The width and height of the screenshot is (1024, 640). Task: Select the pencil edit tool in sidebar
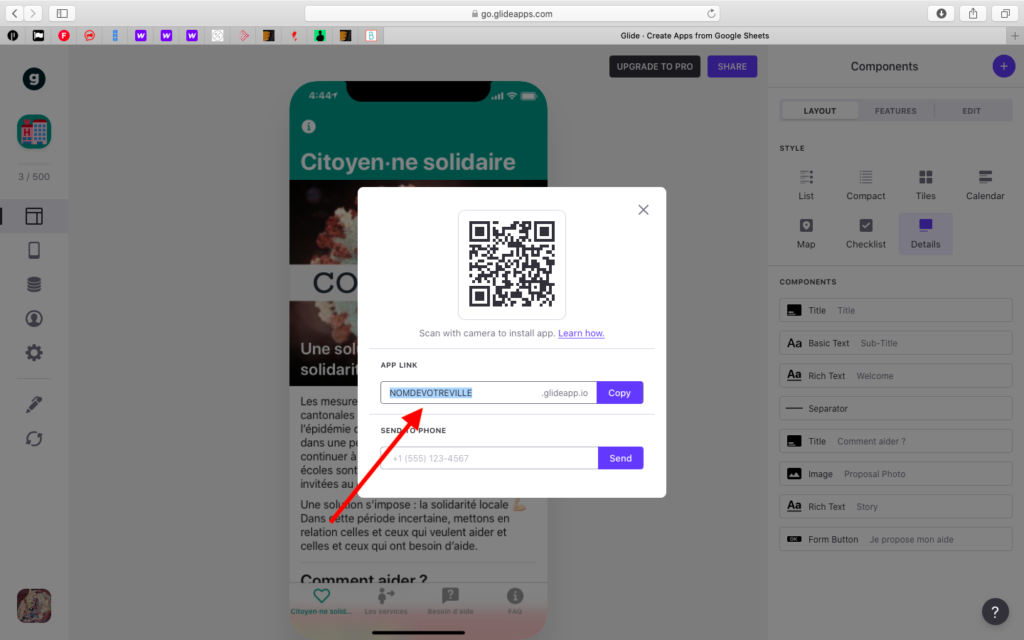[x=34, y=404]
